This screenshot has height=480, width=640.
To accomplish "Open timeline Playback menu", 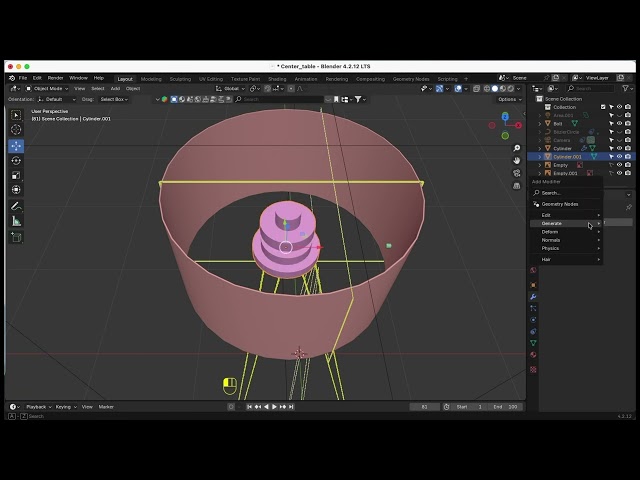I will click(38, 407).
